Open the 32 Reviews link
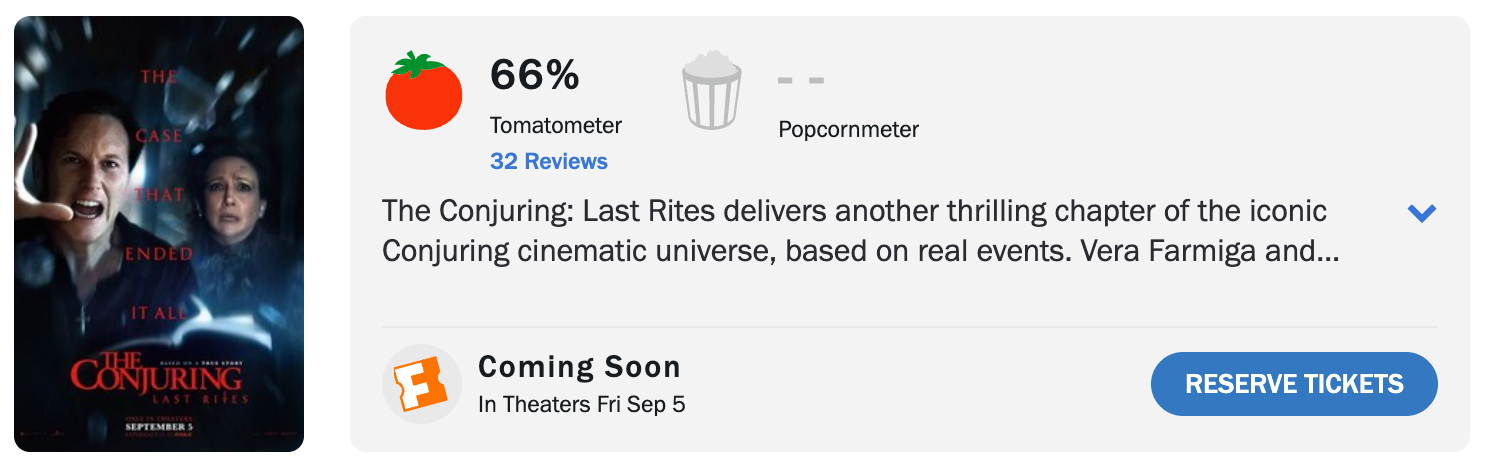 [x=548, y=161]
